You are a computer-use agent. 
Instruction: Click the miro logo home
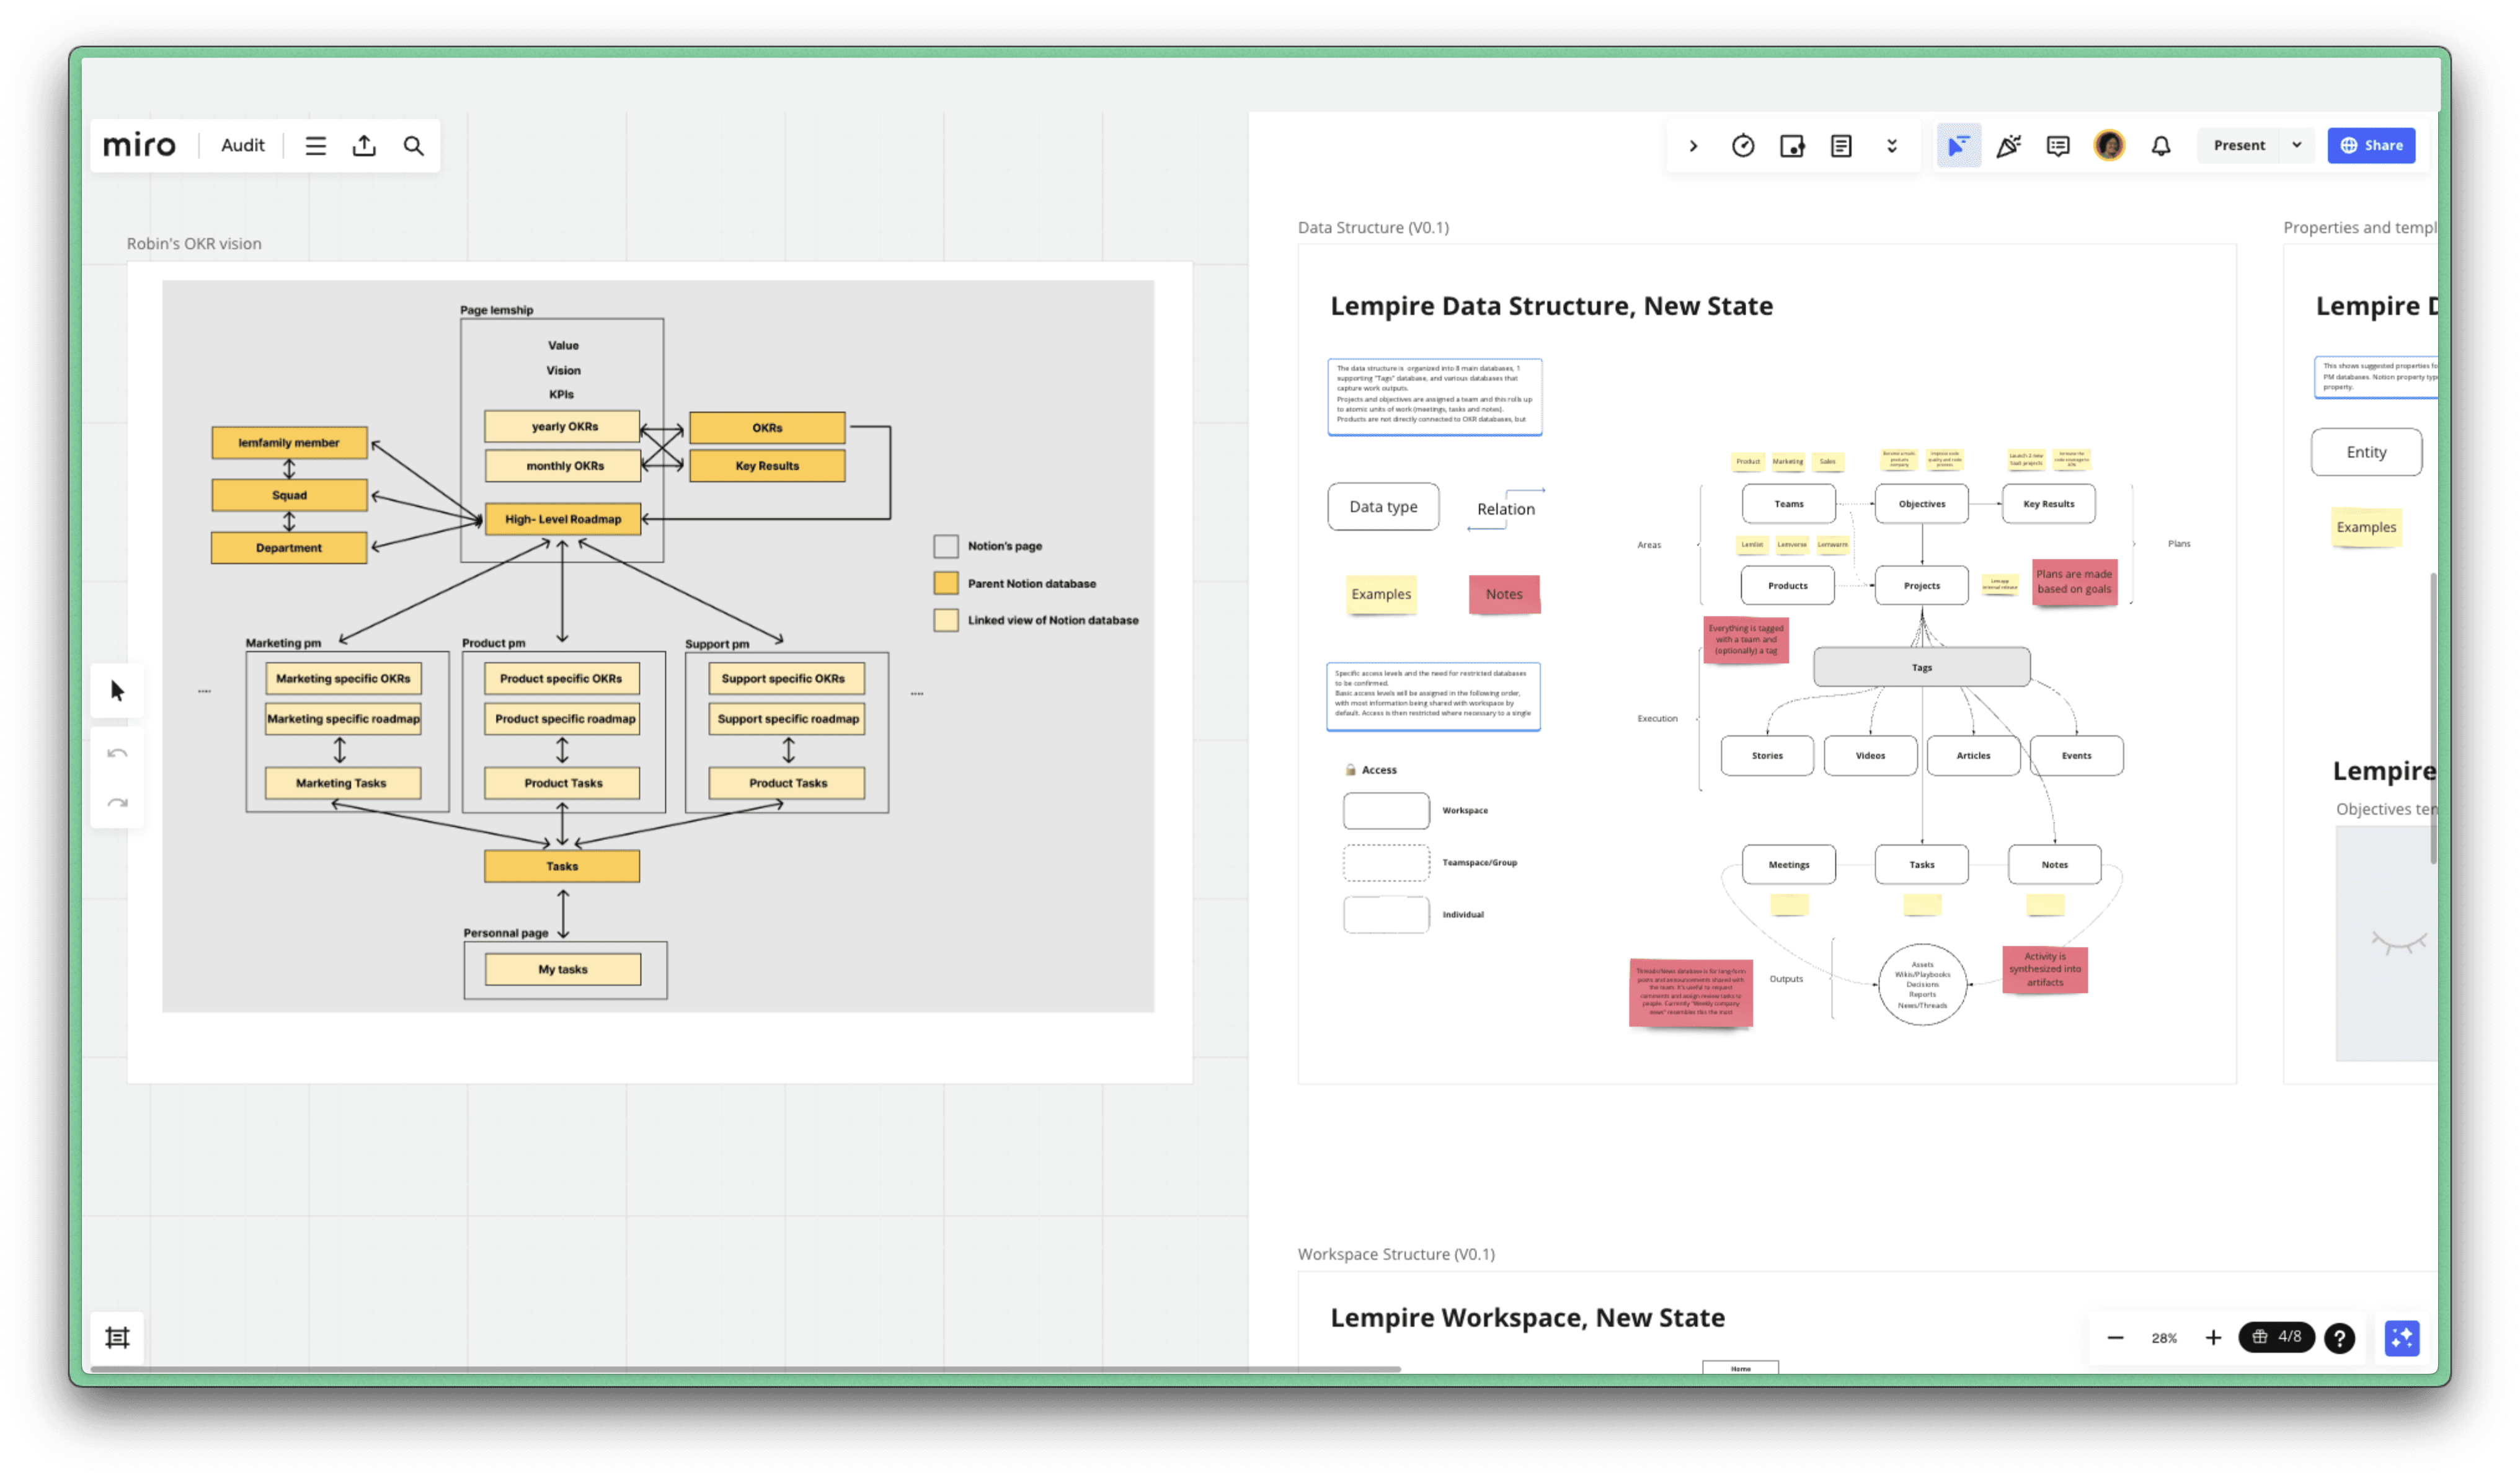tap(139, 145)
